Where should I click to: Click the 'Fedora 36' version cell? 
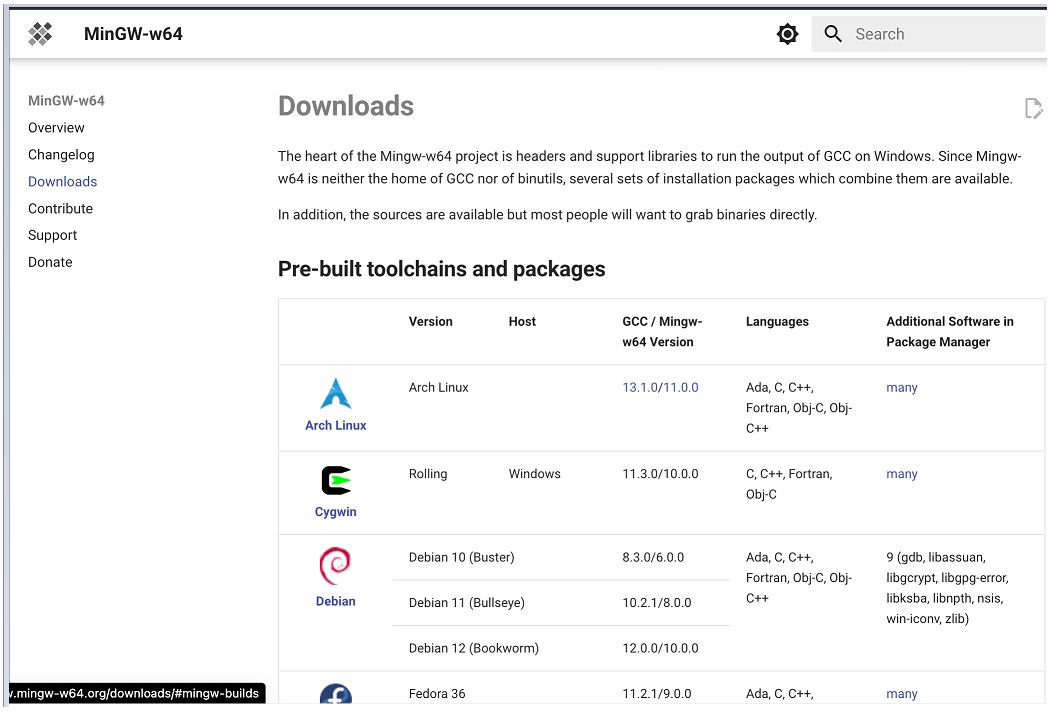(x=436, y=694)
